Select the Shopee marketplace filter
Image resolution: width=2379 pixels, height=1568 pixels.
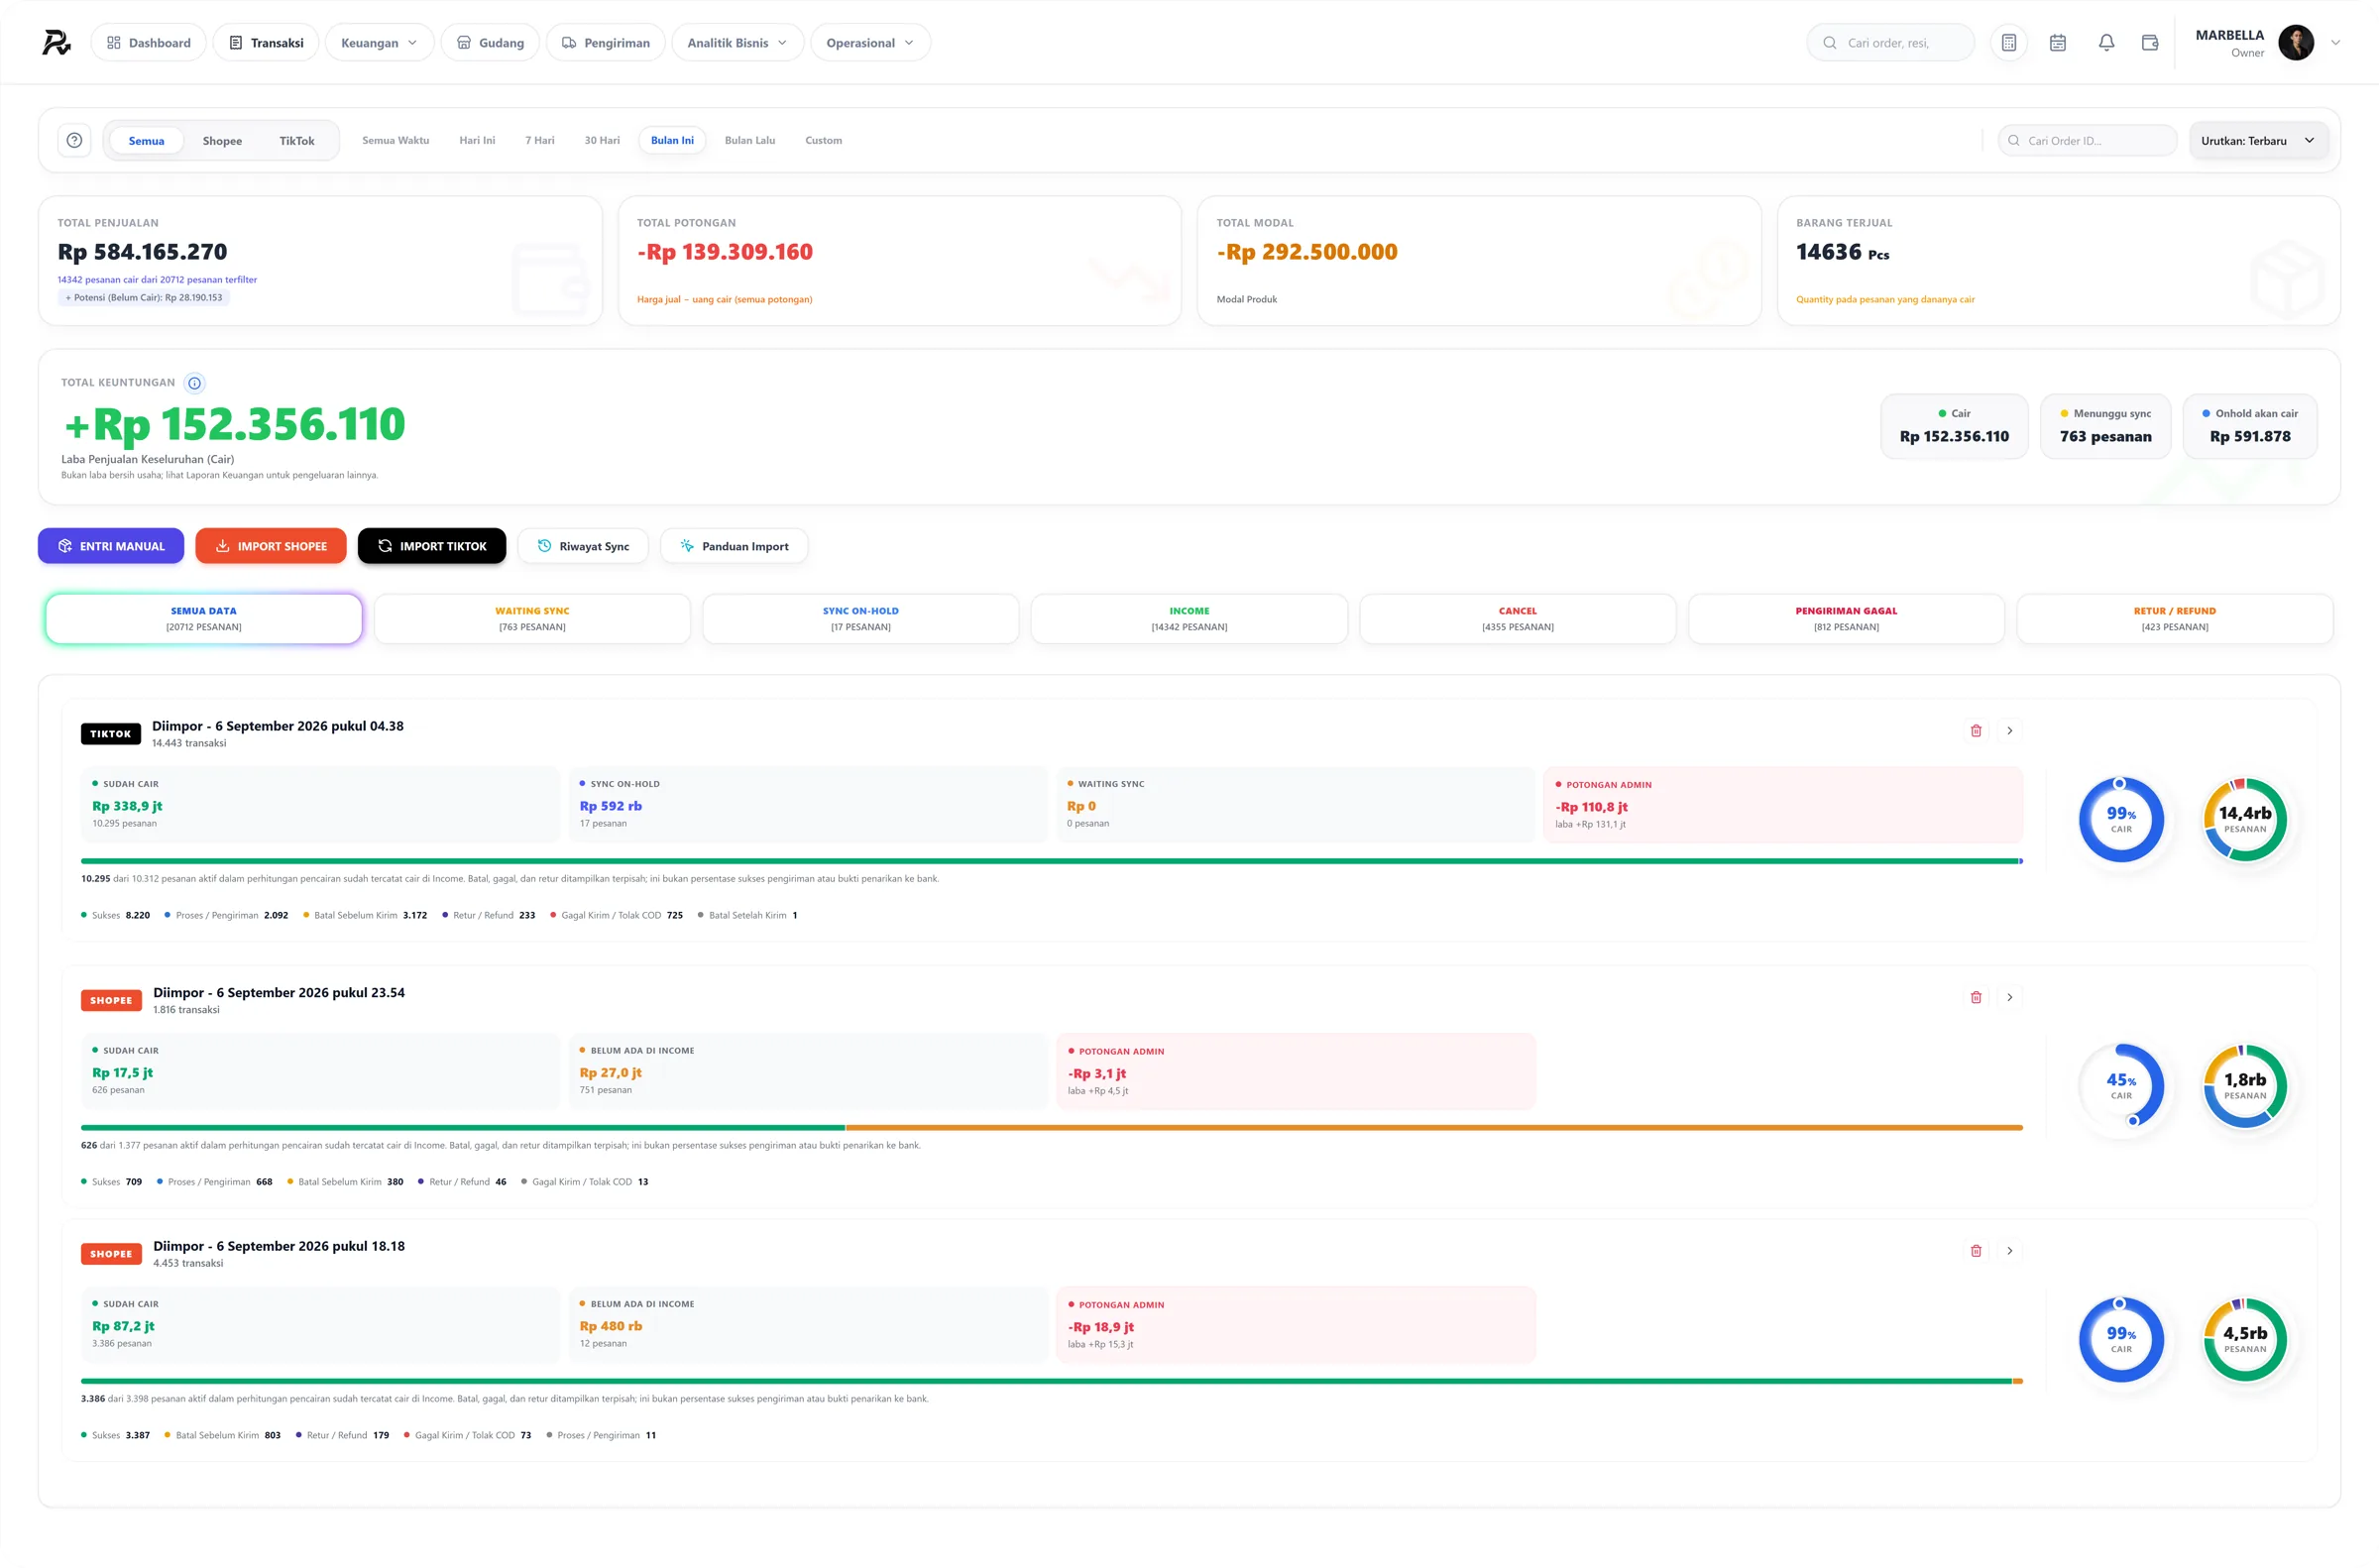click(x=222, y=141)
